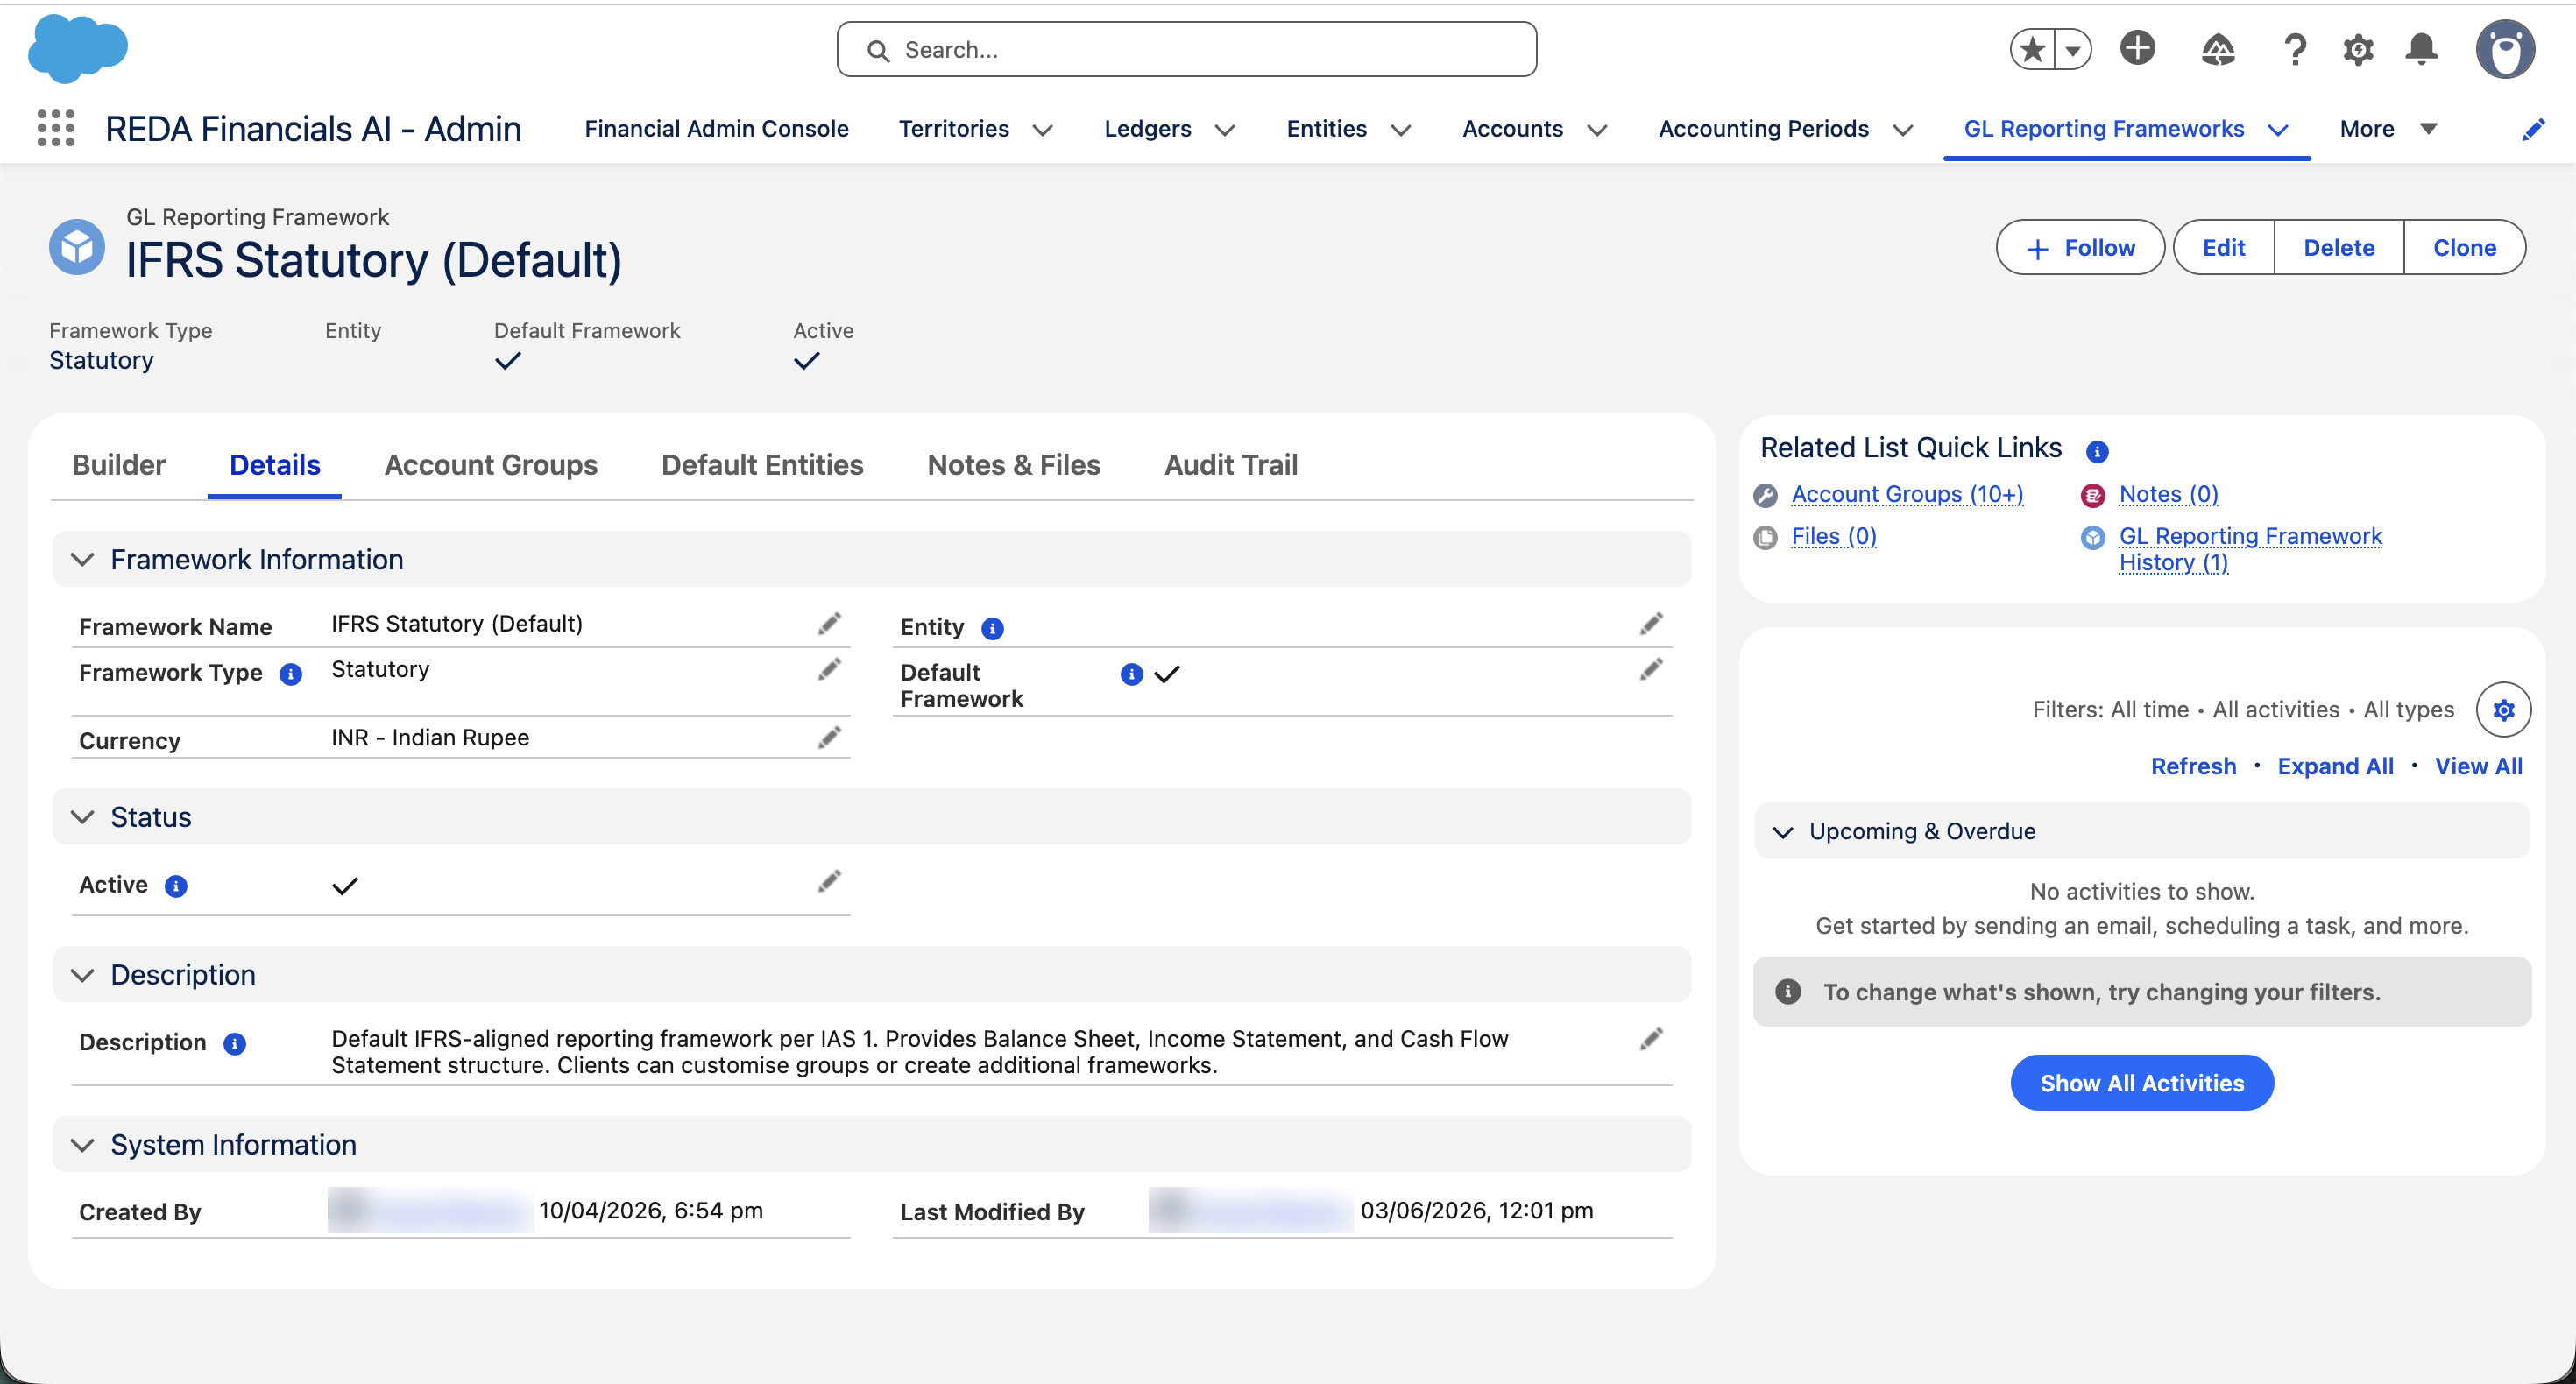2576x1384 pixels.
Task: Open the Territories menu chevron
Action: (x=1042, y=130)
